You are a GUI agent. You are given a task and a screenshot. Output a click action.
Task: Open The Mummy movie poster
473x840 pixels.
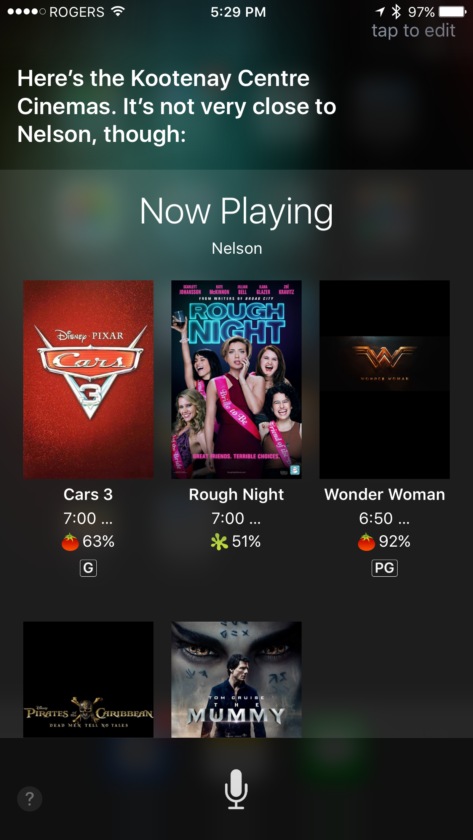tap(236, 679)
